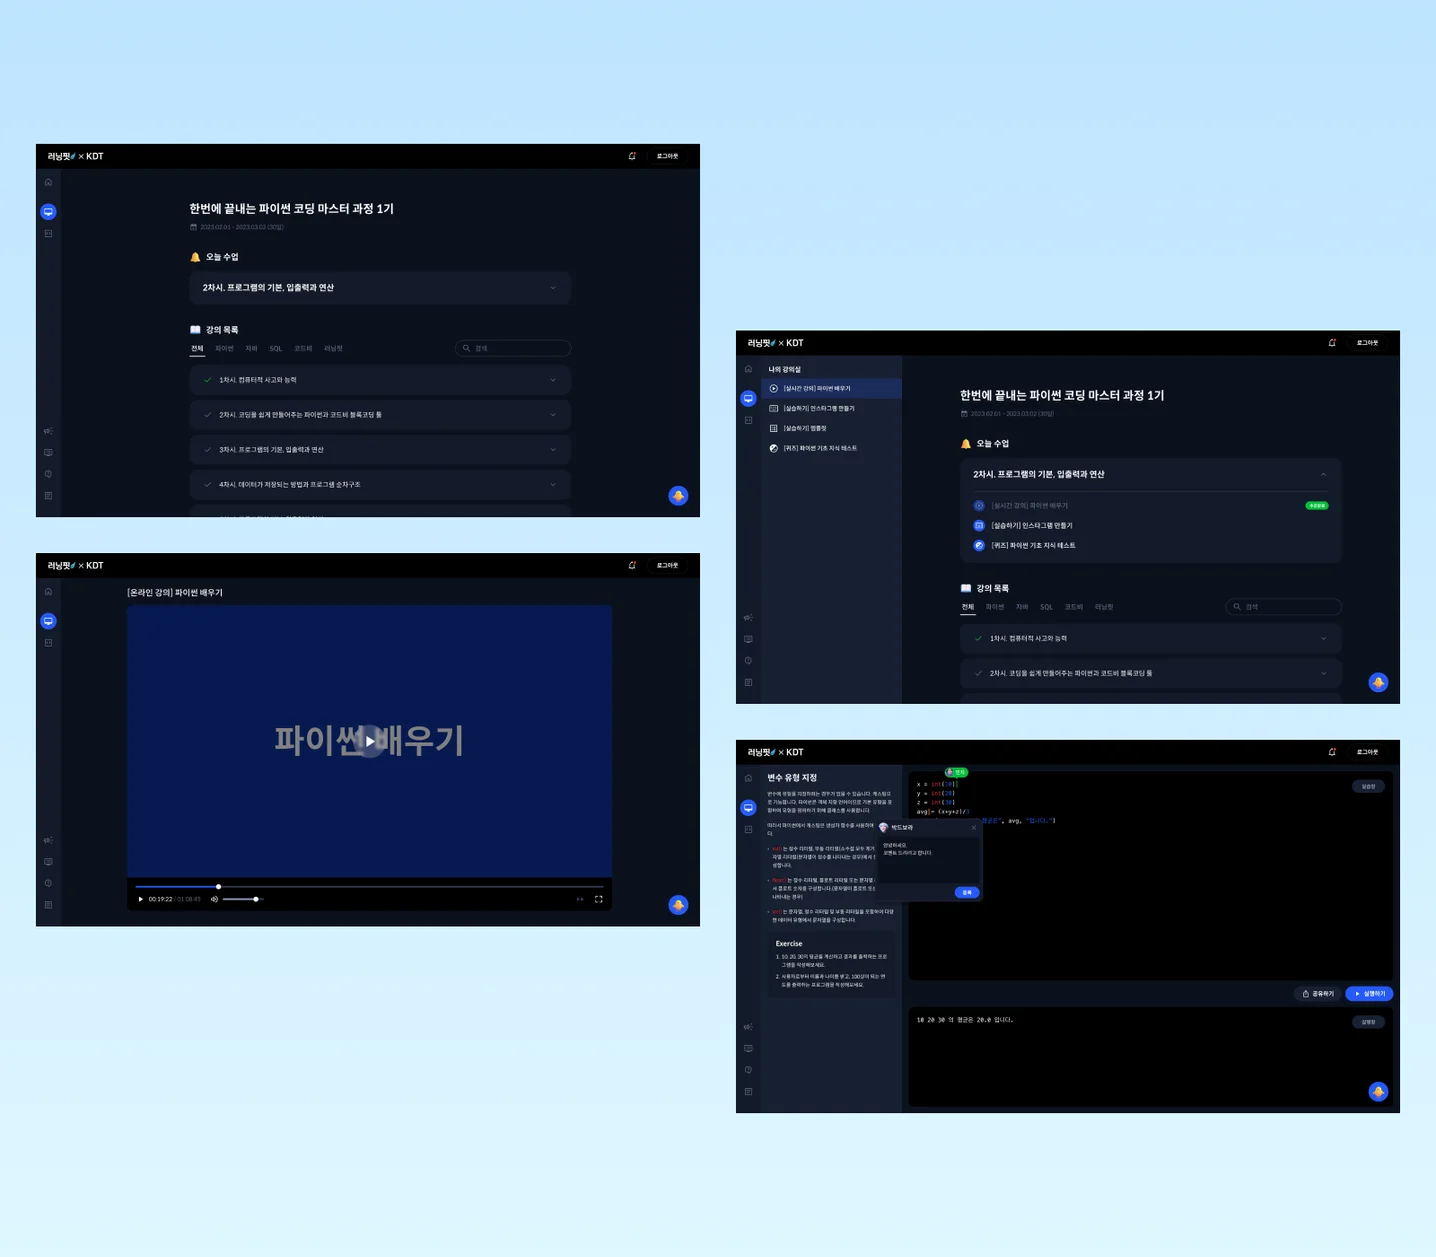Play the 파이썬 배우기 video with center play button
Image resolution: width=1436 pixels, height=1257 pixels.
point(370,741)
